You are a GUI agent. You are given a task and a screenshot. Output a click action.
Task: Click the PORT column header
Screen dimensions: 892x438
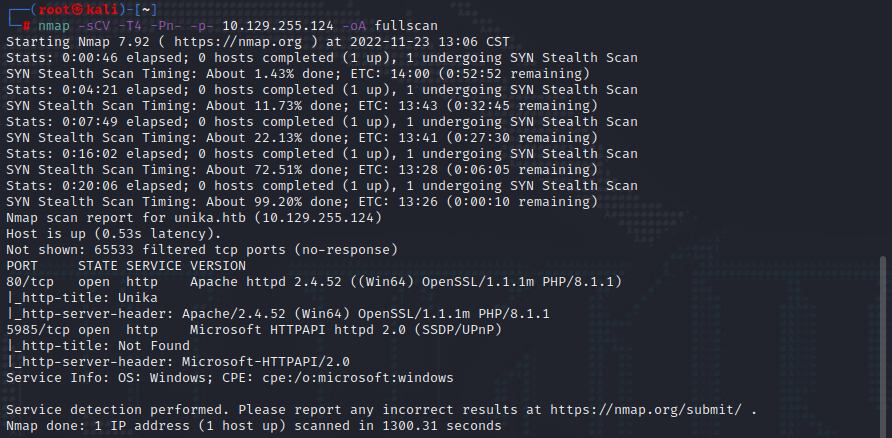(x=22, y=265)
